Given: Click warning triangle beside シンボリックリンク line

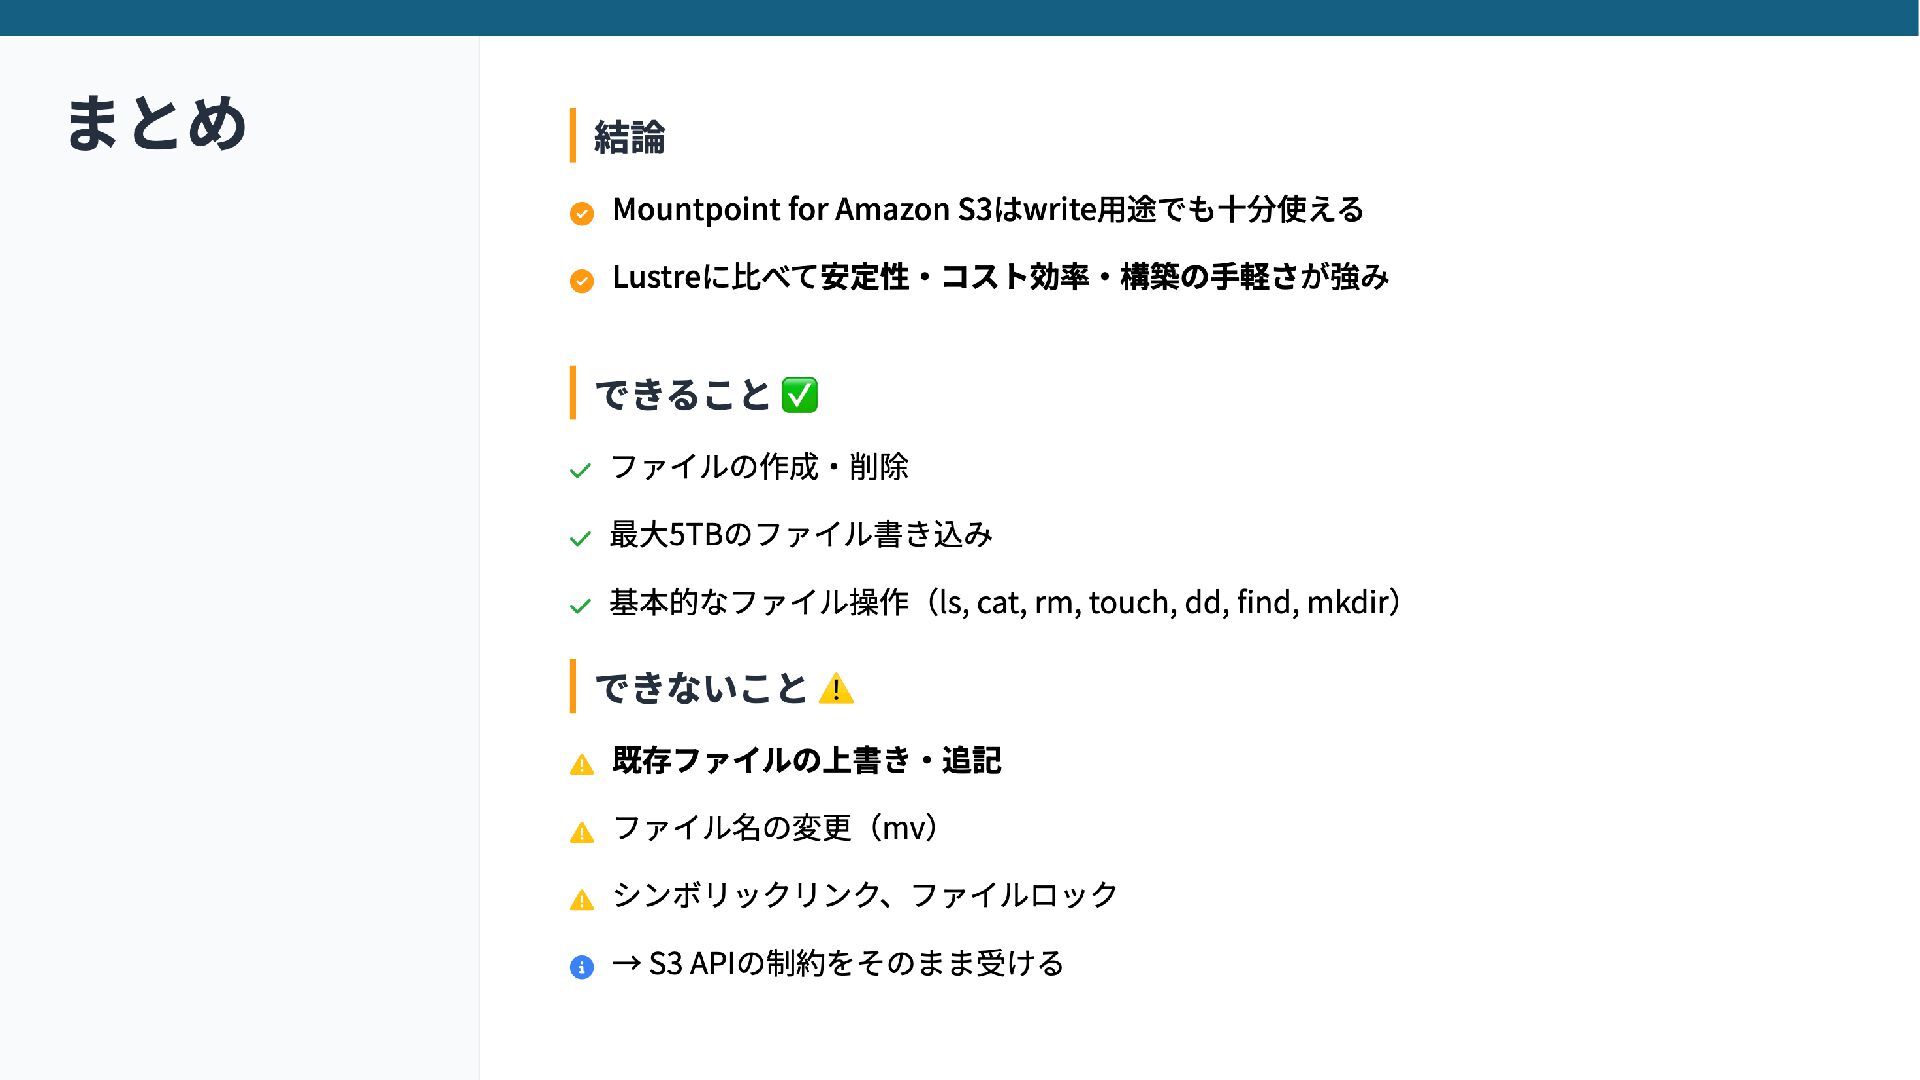Looking at the screenshot, I should 581,899.
